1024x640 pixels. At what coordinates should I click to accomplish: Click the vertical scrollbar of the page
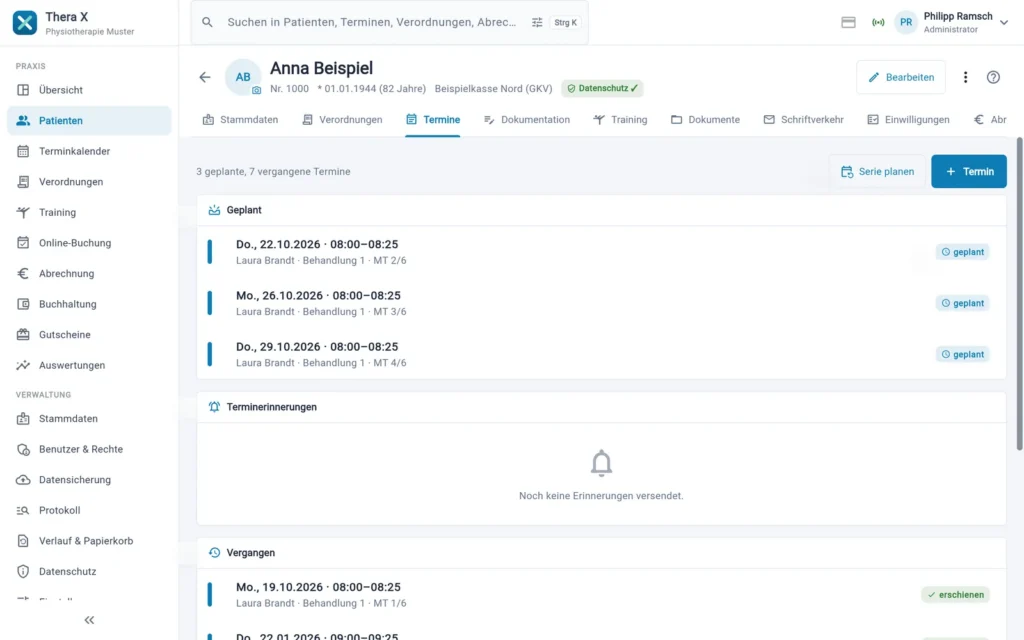[x=1019, y=294]
